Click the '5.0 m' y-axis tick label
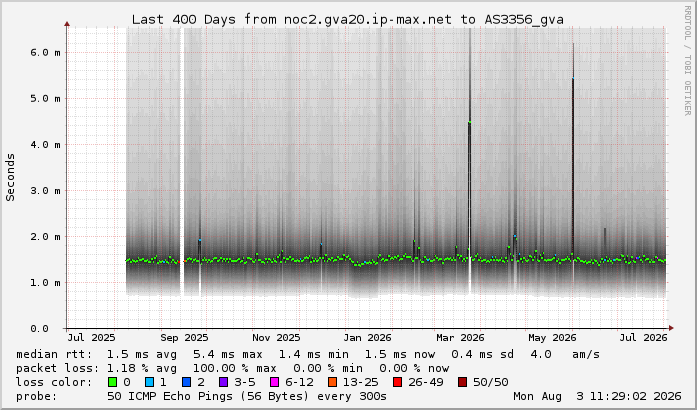 click(45, 98)
